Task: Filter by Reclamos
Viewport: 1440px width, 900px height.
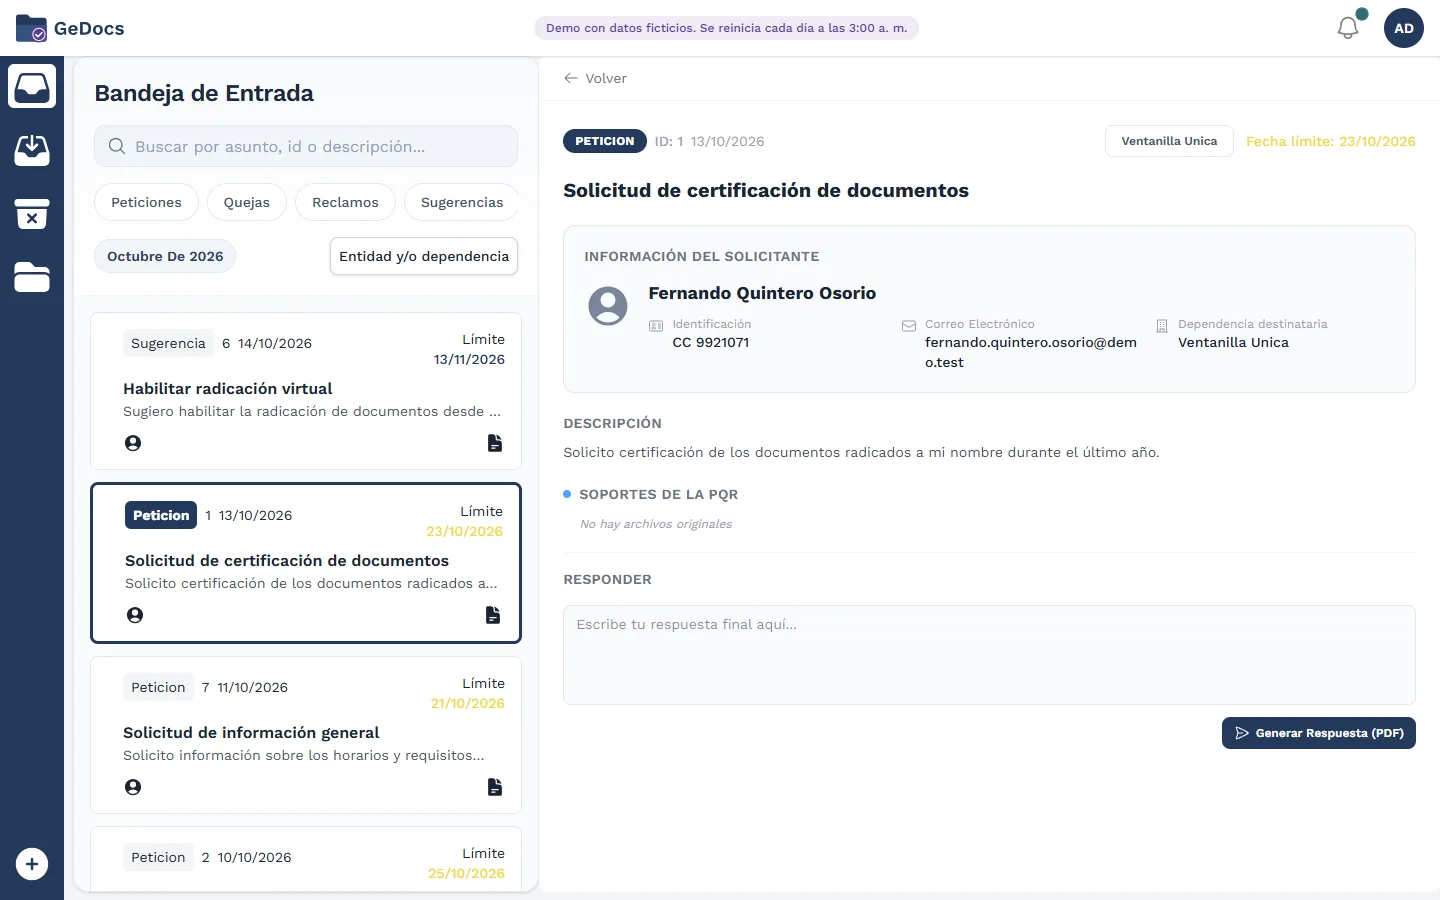Action: click(x=345, y=202)
